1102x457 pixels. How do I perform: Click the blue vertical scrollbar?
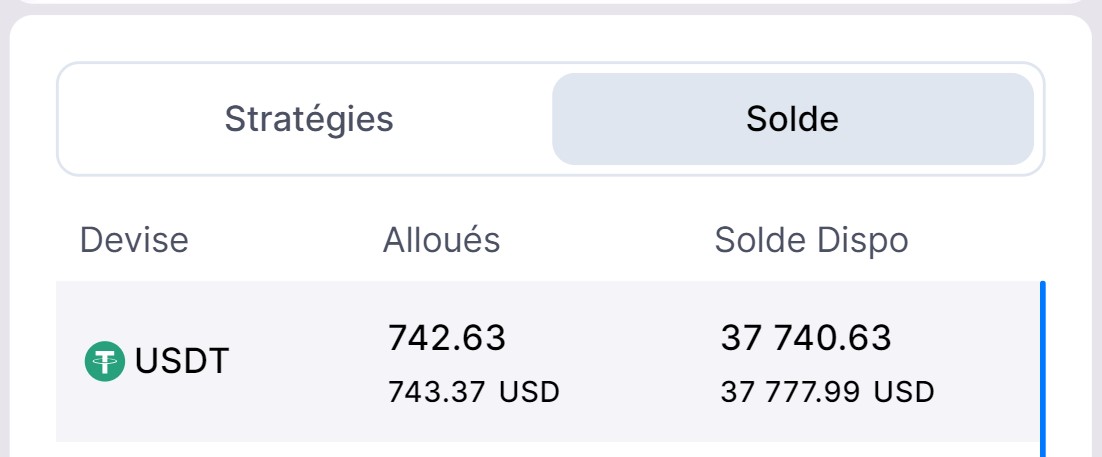tap(1042, 368)
